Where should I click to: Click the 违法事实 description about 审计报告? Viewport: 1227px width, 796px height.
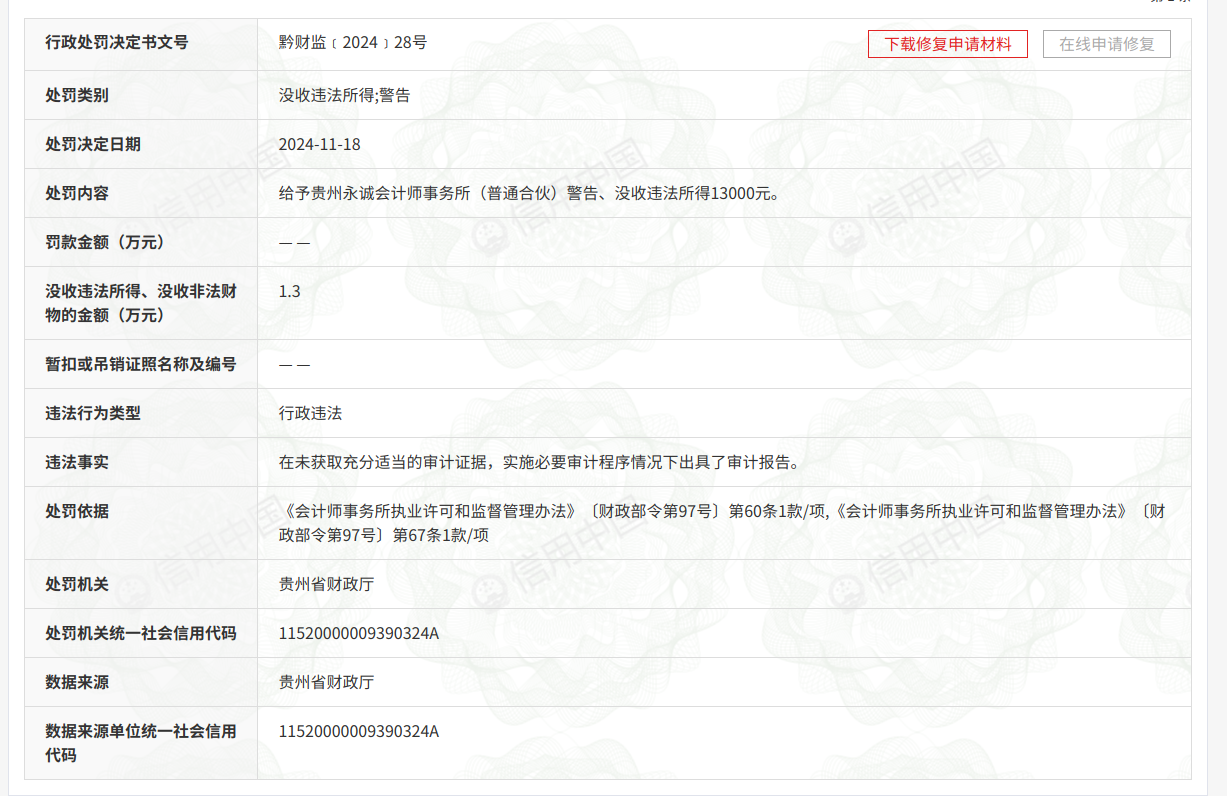pyautogui.click(x=540, y=462)
